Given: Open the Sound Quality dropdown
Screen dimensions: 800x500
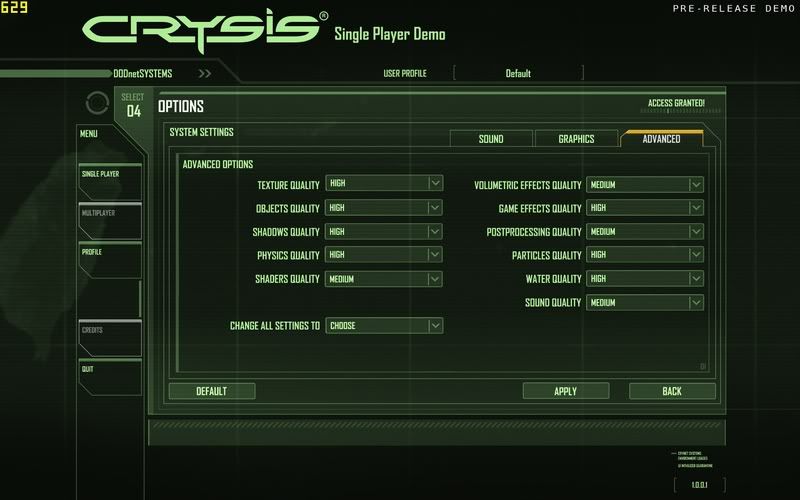Looking at the screenshot, I should (x=645, y=303).
